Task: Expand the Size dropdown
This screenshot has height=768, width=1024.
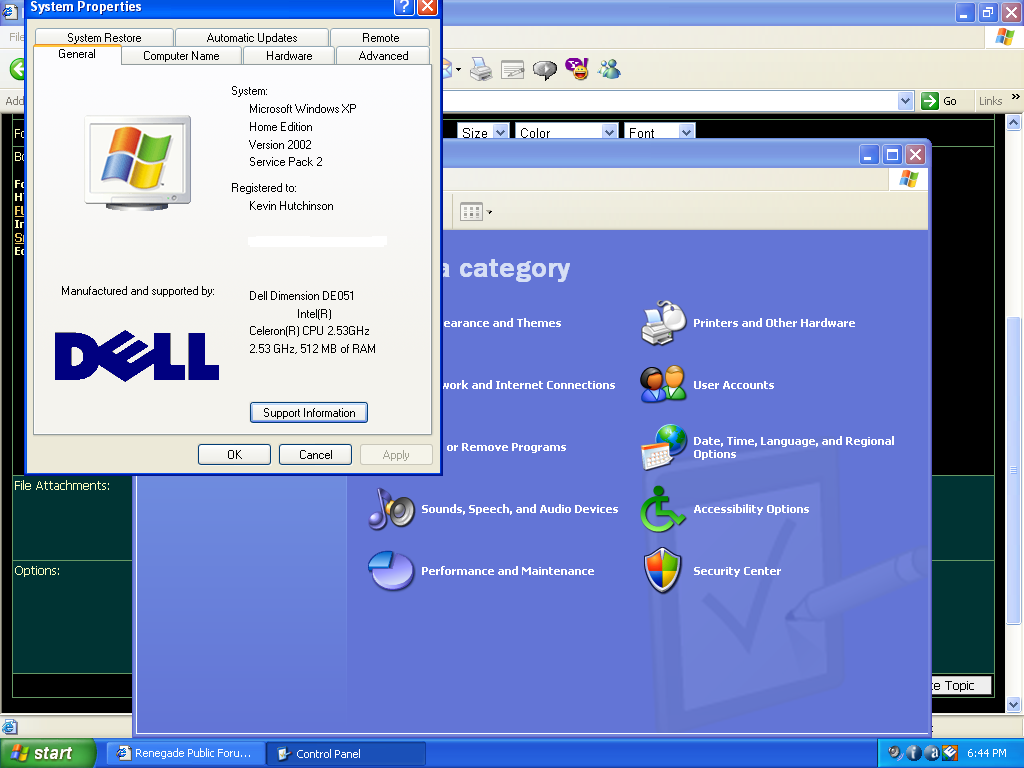Action: coord(500,132)
